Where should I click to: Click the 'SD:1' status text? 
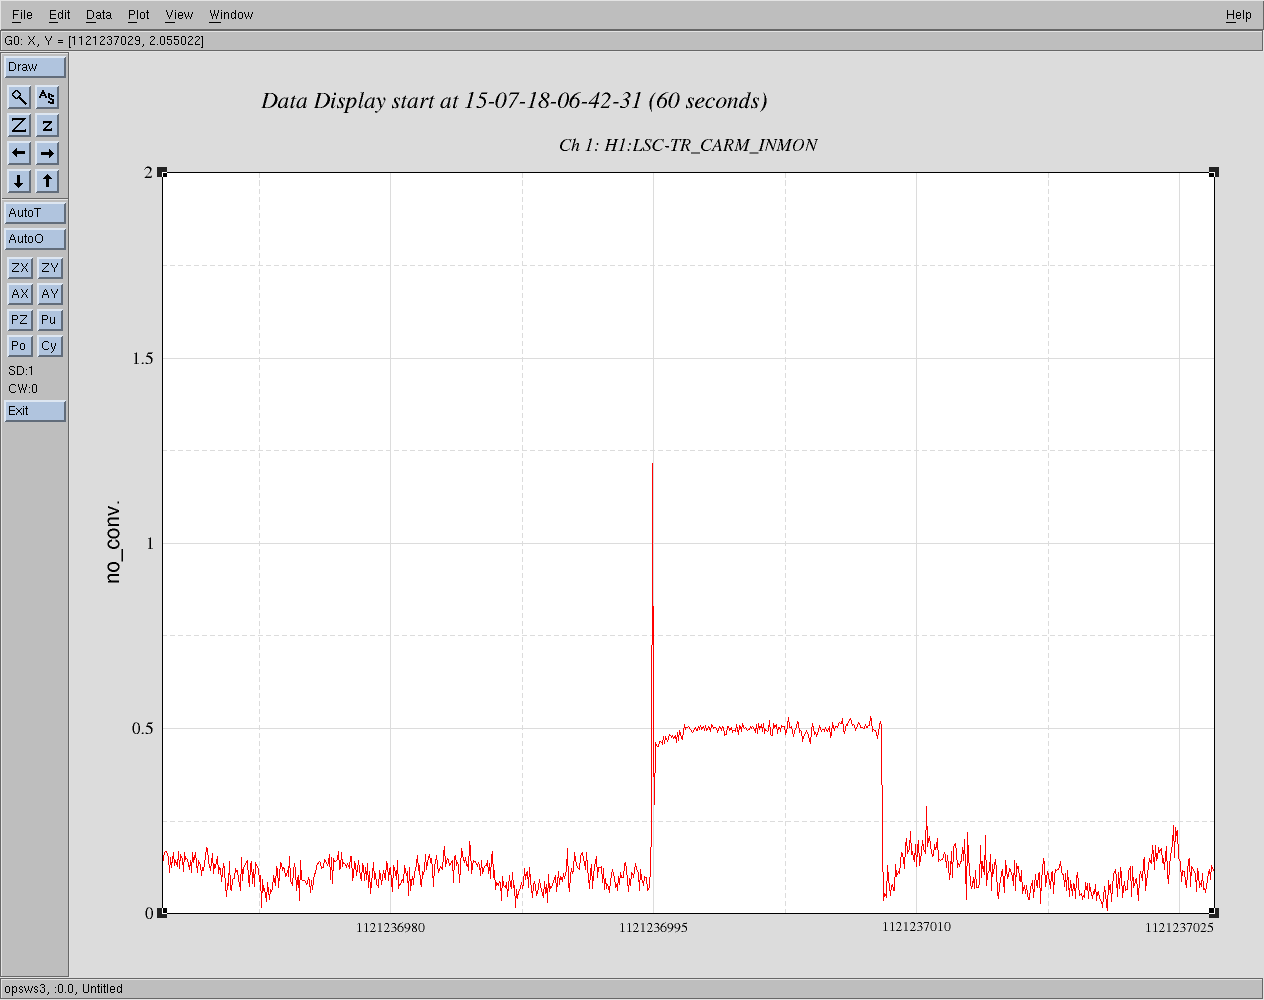coord(21,371)
